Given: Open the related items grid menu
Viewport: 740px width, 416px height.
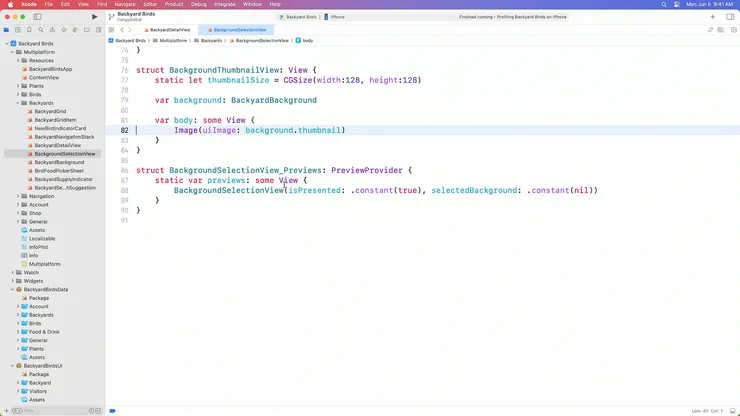Looking at the screenshot, I should pyautogui.click(x=111, y=30).
